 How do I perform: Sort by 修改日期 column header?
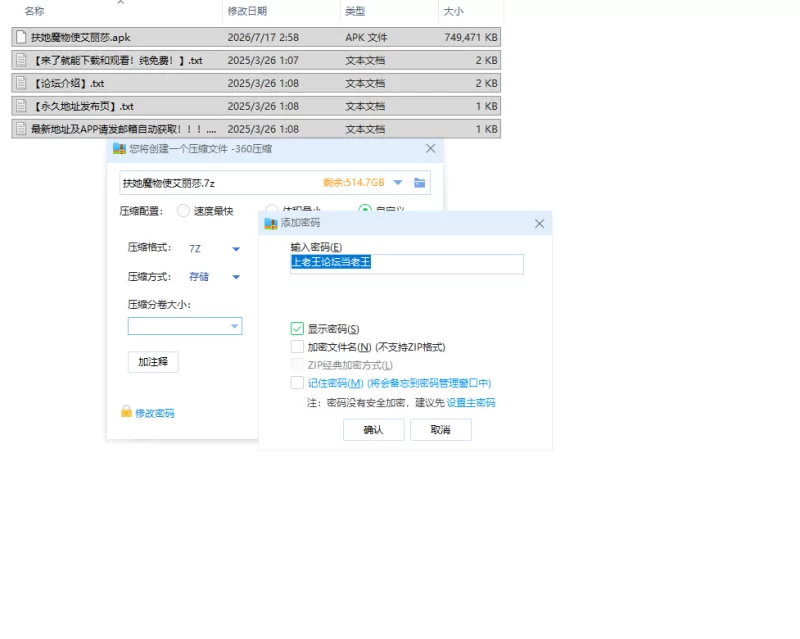[x=247, y=11]
